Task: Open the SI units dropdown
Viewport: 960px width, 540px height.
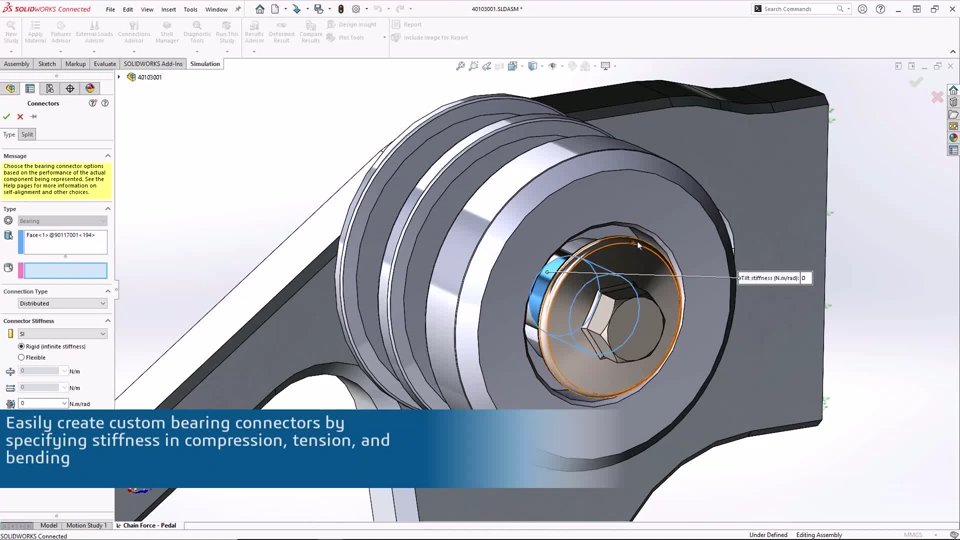Action: (62, 334)
